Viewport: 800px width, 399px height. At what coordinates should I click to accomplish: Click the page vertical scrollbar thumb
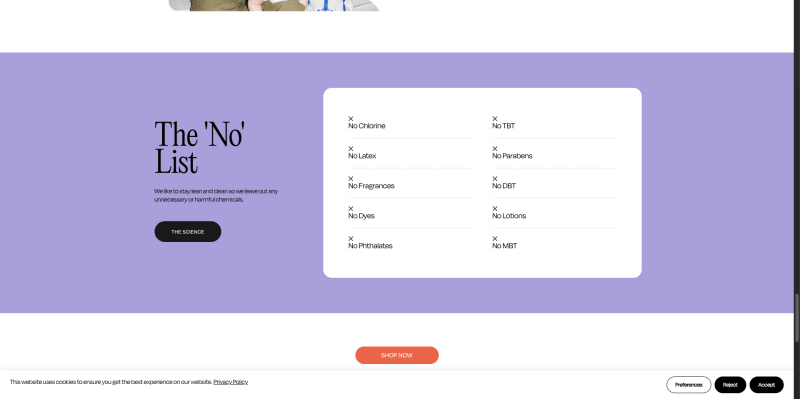797,318
